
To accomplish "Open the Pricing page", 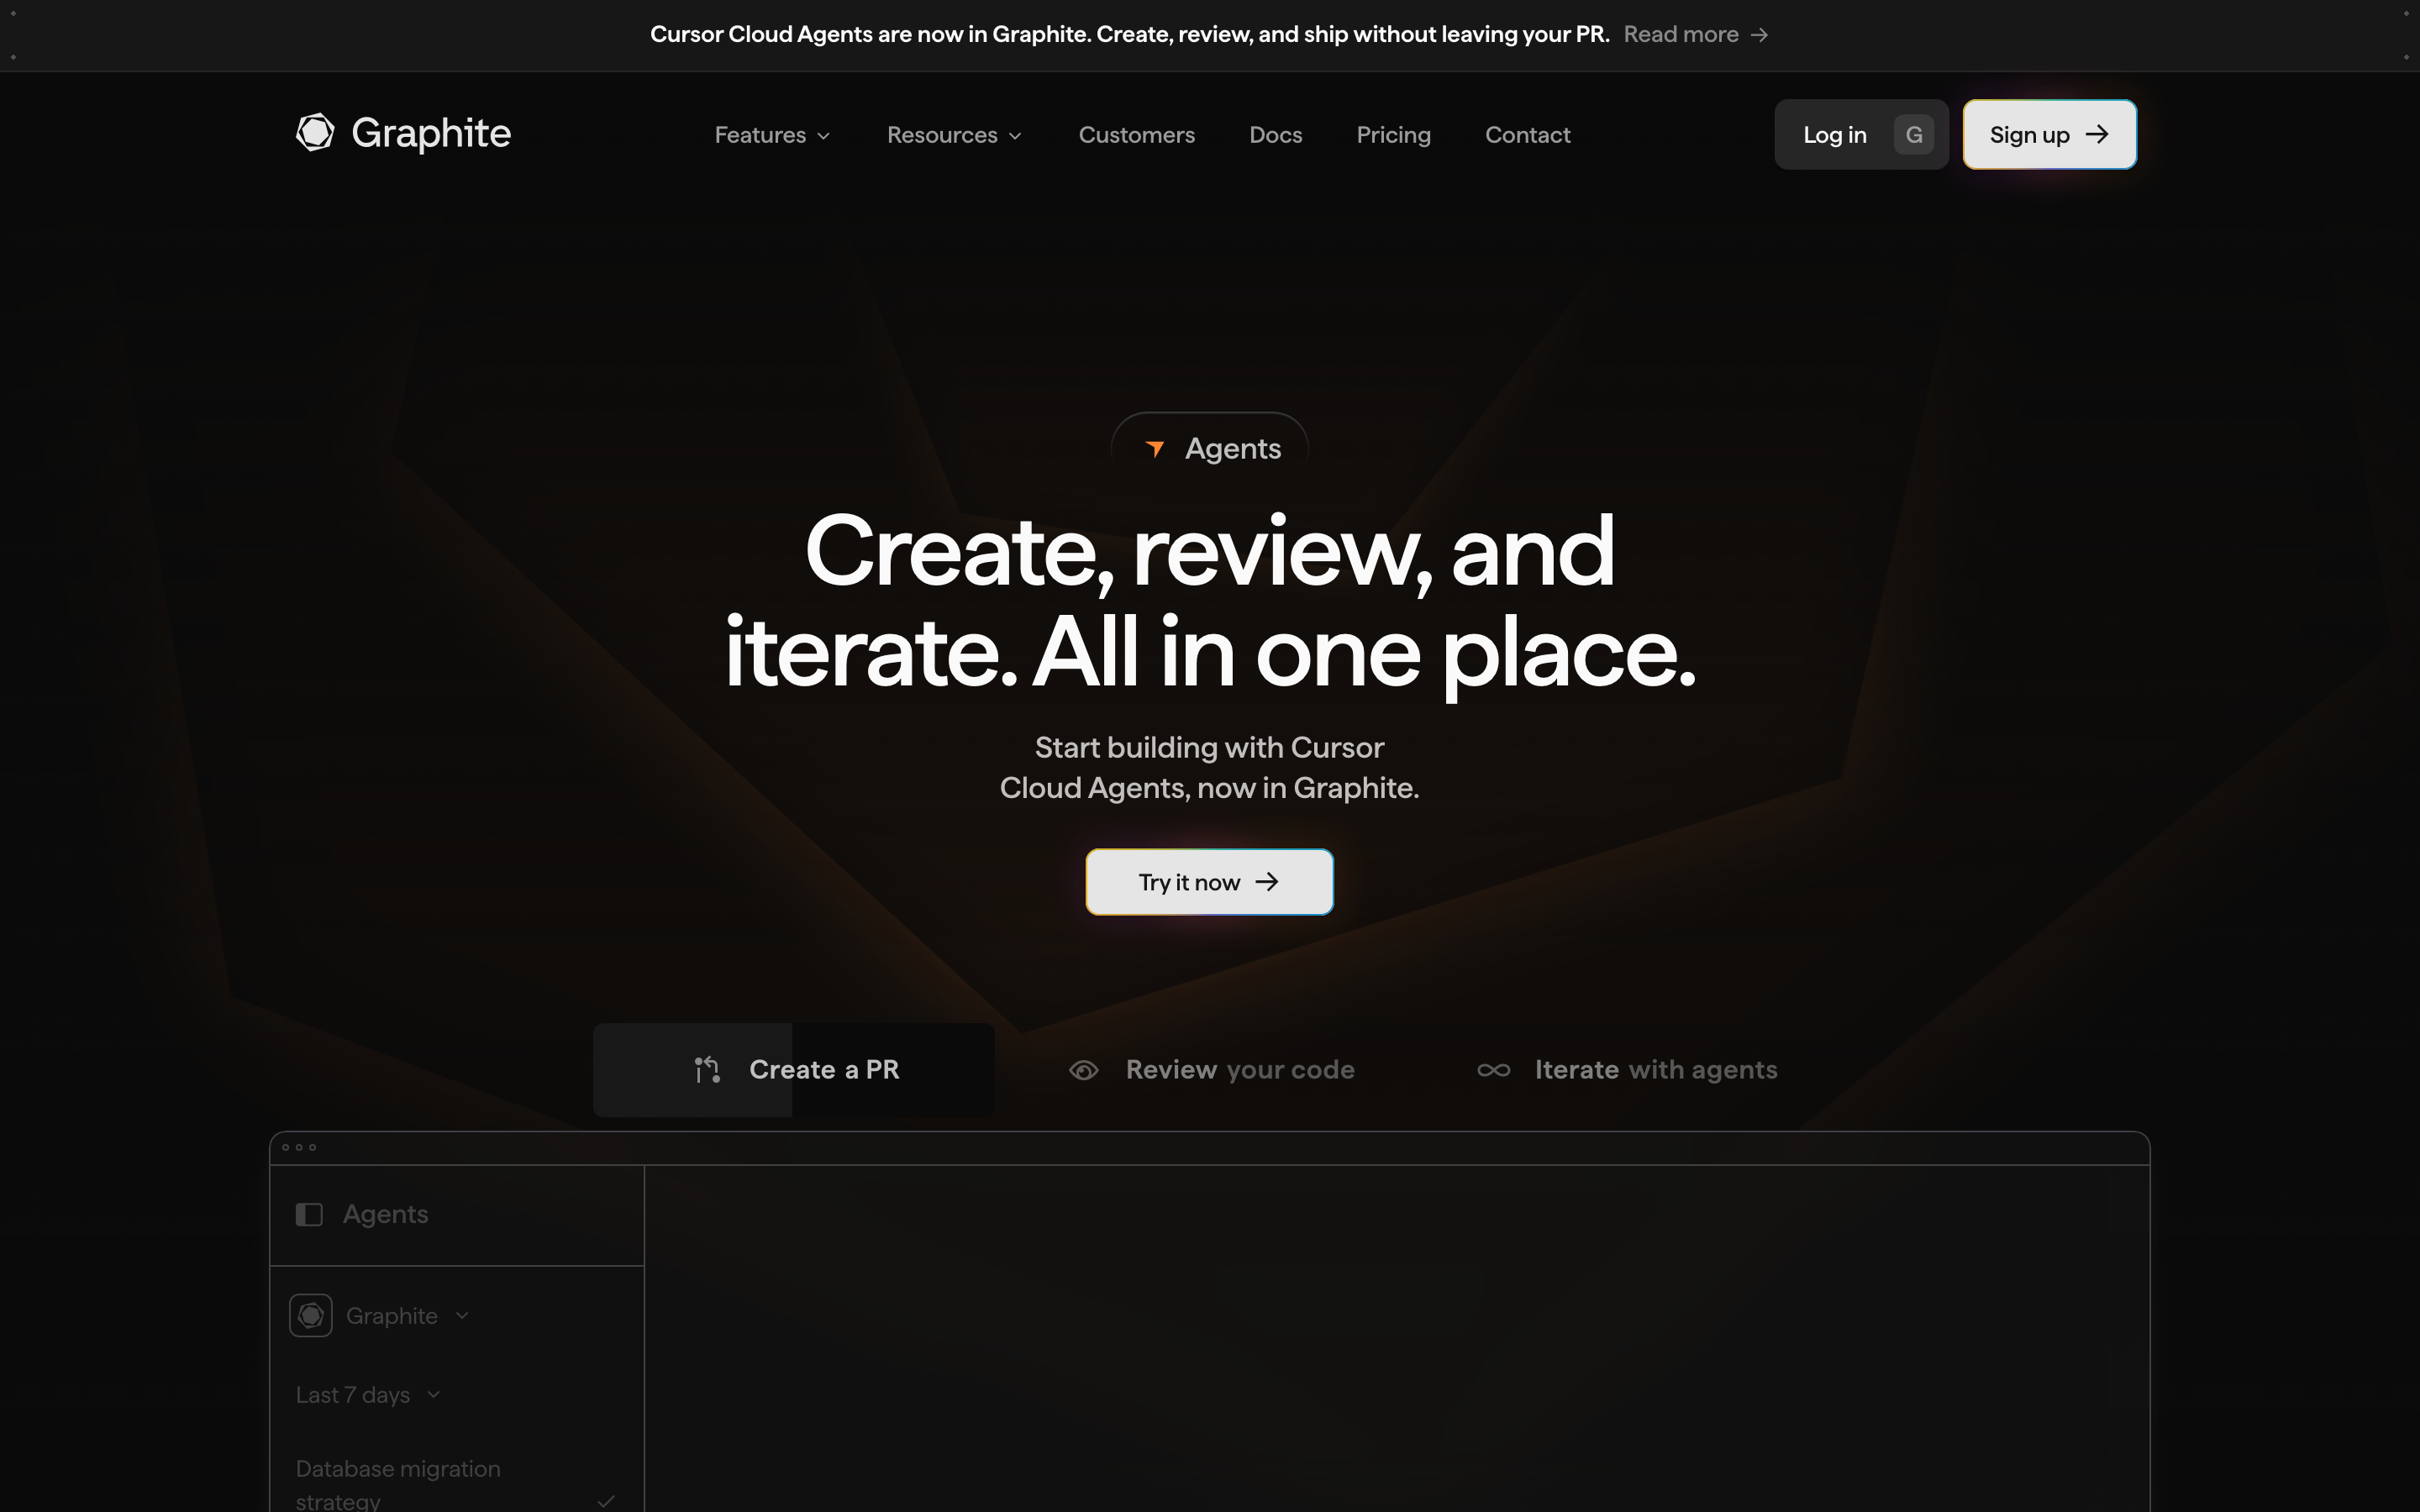I will click(1393, 135).
